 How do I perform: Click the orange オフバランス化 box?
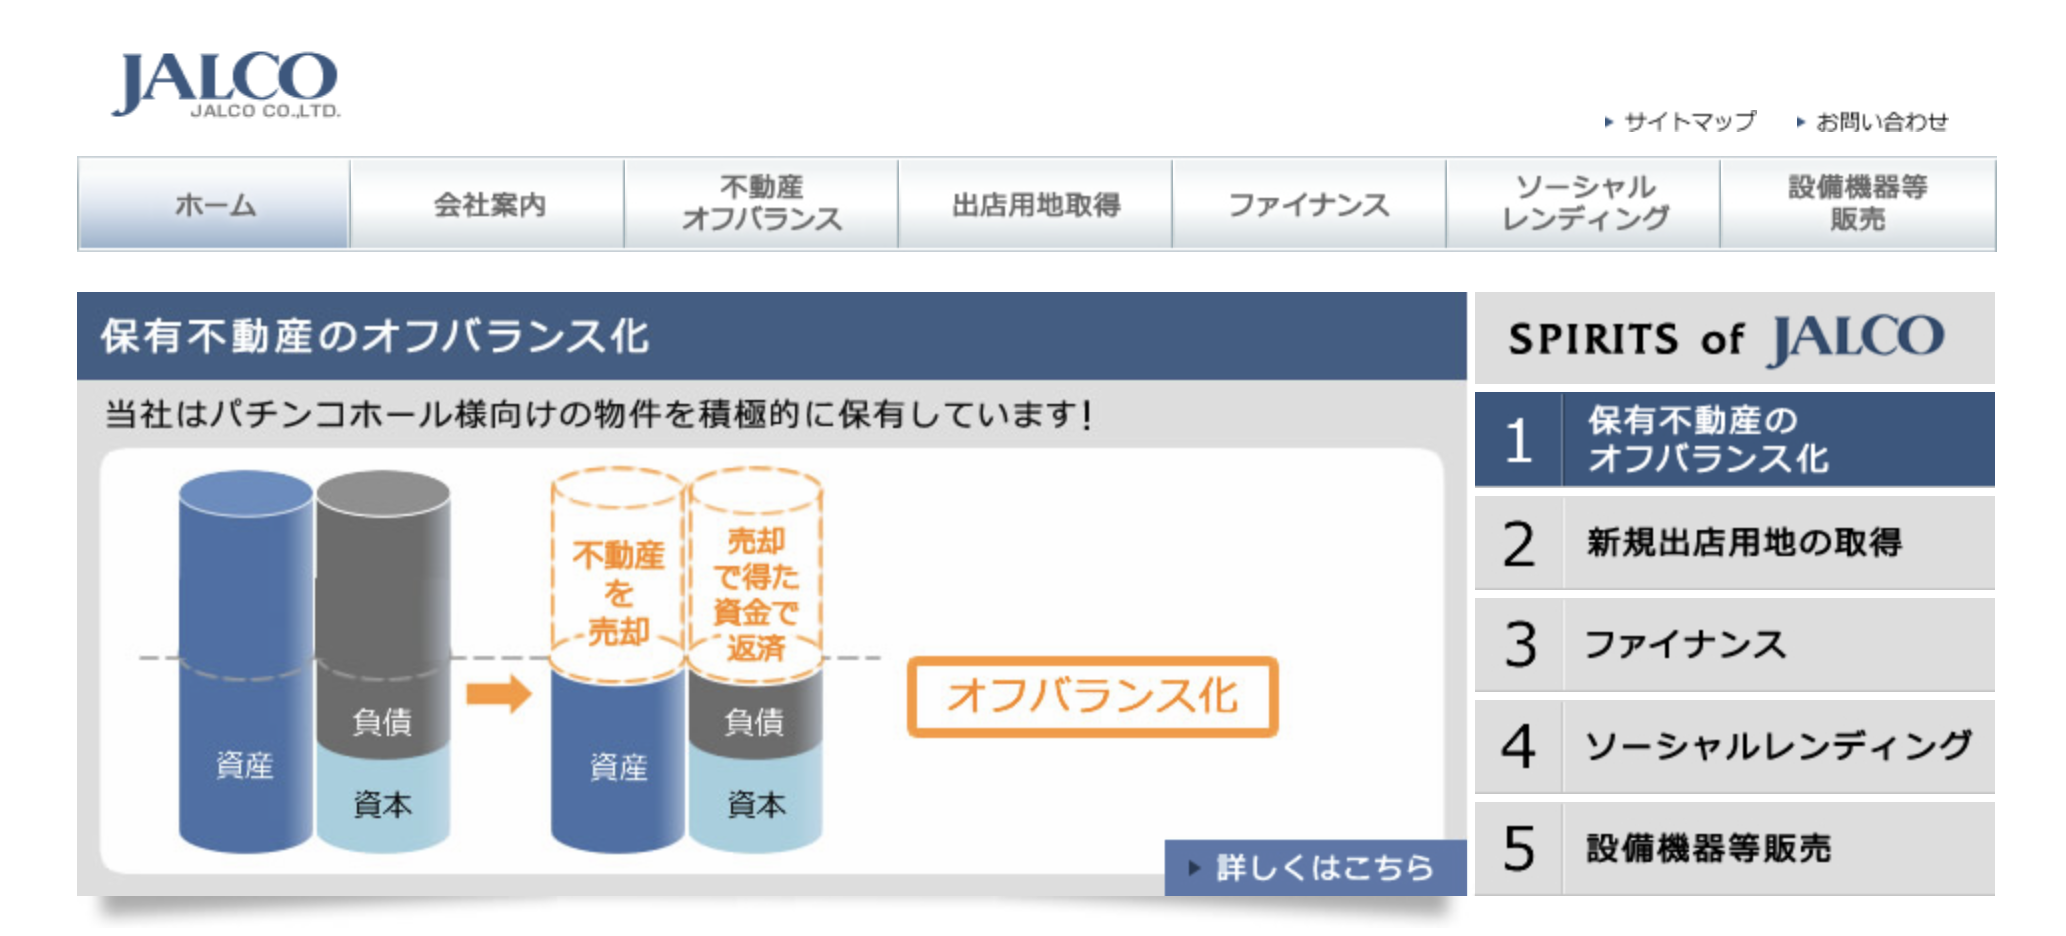point(1092,697)
